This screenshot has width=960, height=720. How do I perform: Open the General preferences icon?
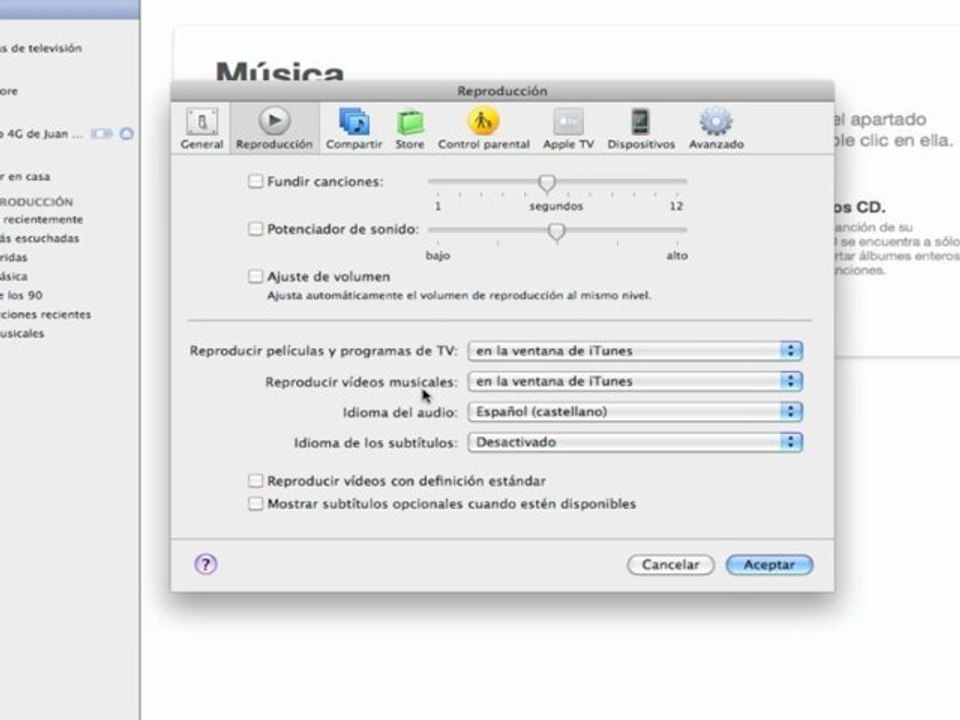pyautogui.click(x=201, y=129)
